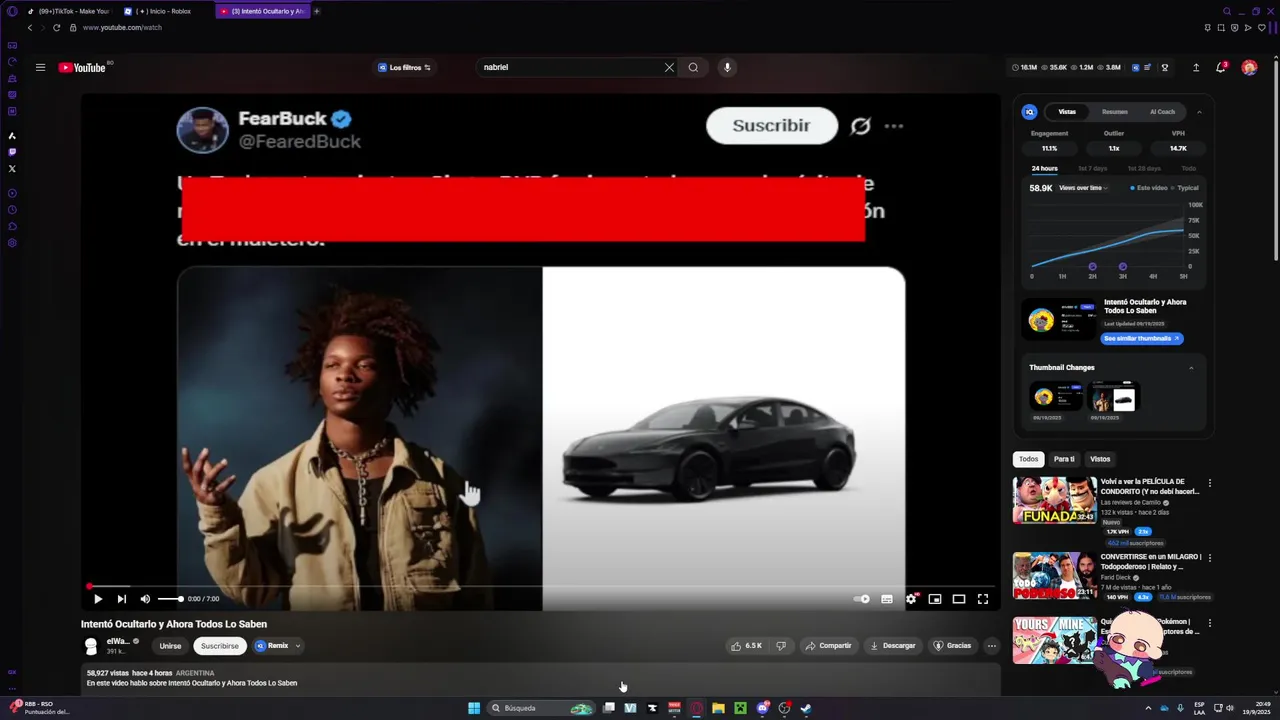The width and height of the screenshot is (1280, 720).
Task: Dislike the video
Action: point(782,646)
